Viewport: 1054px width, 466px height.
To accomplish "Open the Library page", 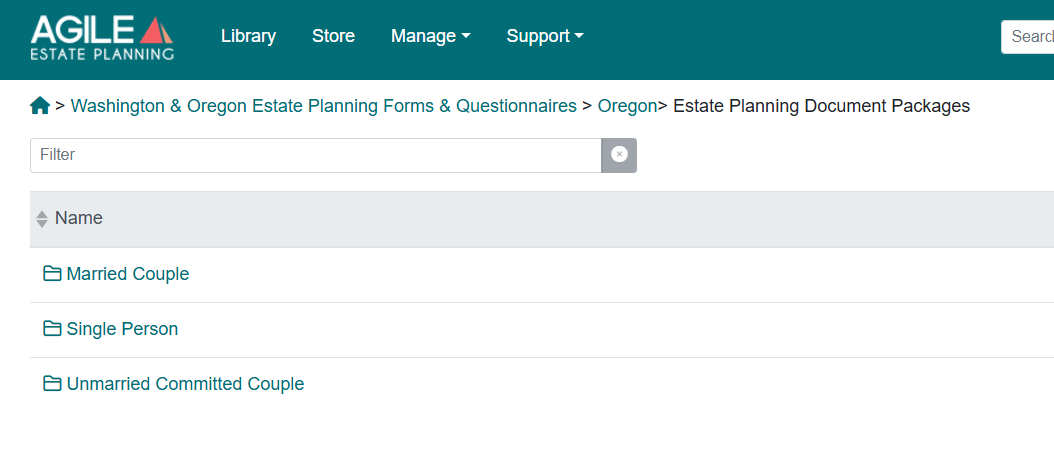I will (249, 36).
